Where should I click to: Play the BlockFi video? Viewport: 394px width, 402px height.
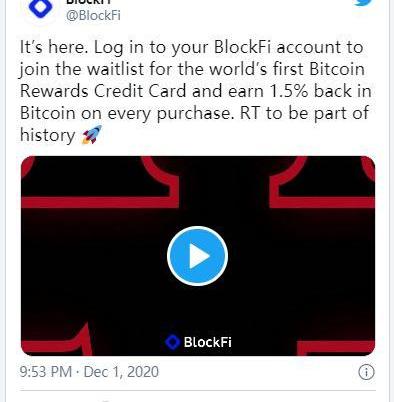coord(197,256)
